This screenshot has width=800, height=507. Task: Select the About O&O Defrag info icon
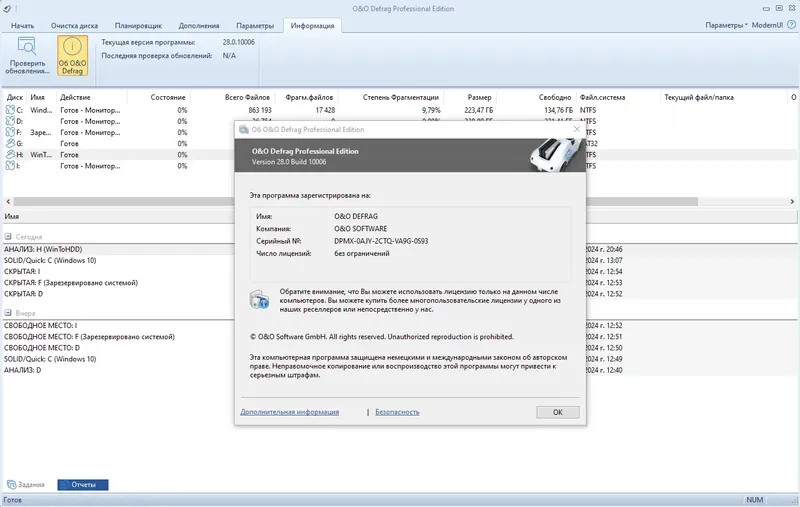(x=72, y=46)
